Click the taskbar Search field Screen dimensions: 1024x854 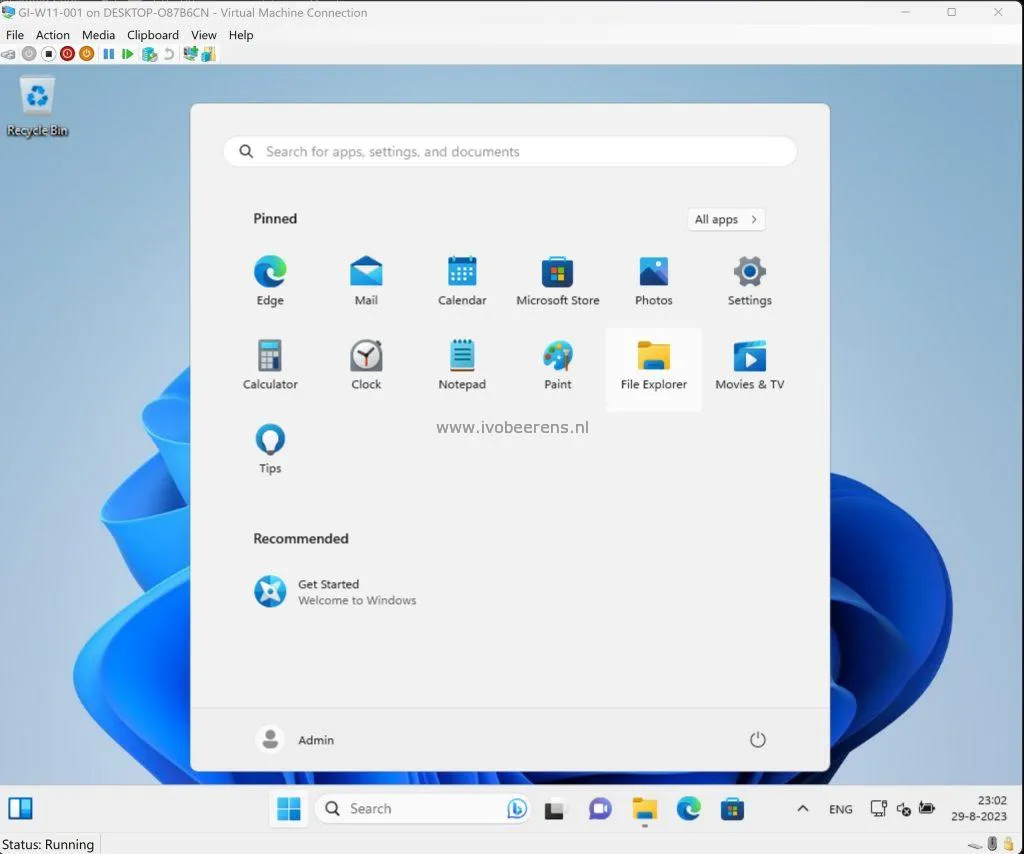[x=423, y=809]
